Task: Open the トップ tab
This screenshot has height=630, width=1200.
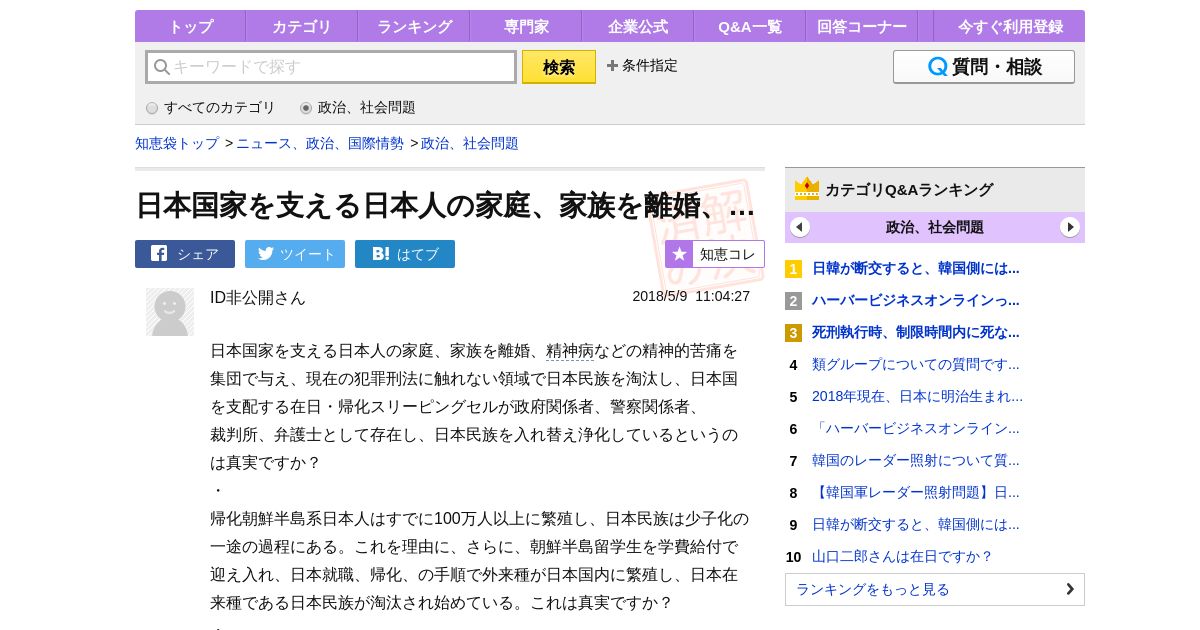Action: (190, 26)
